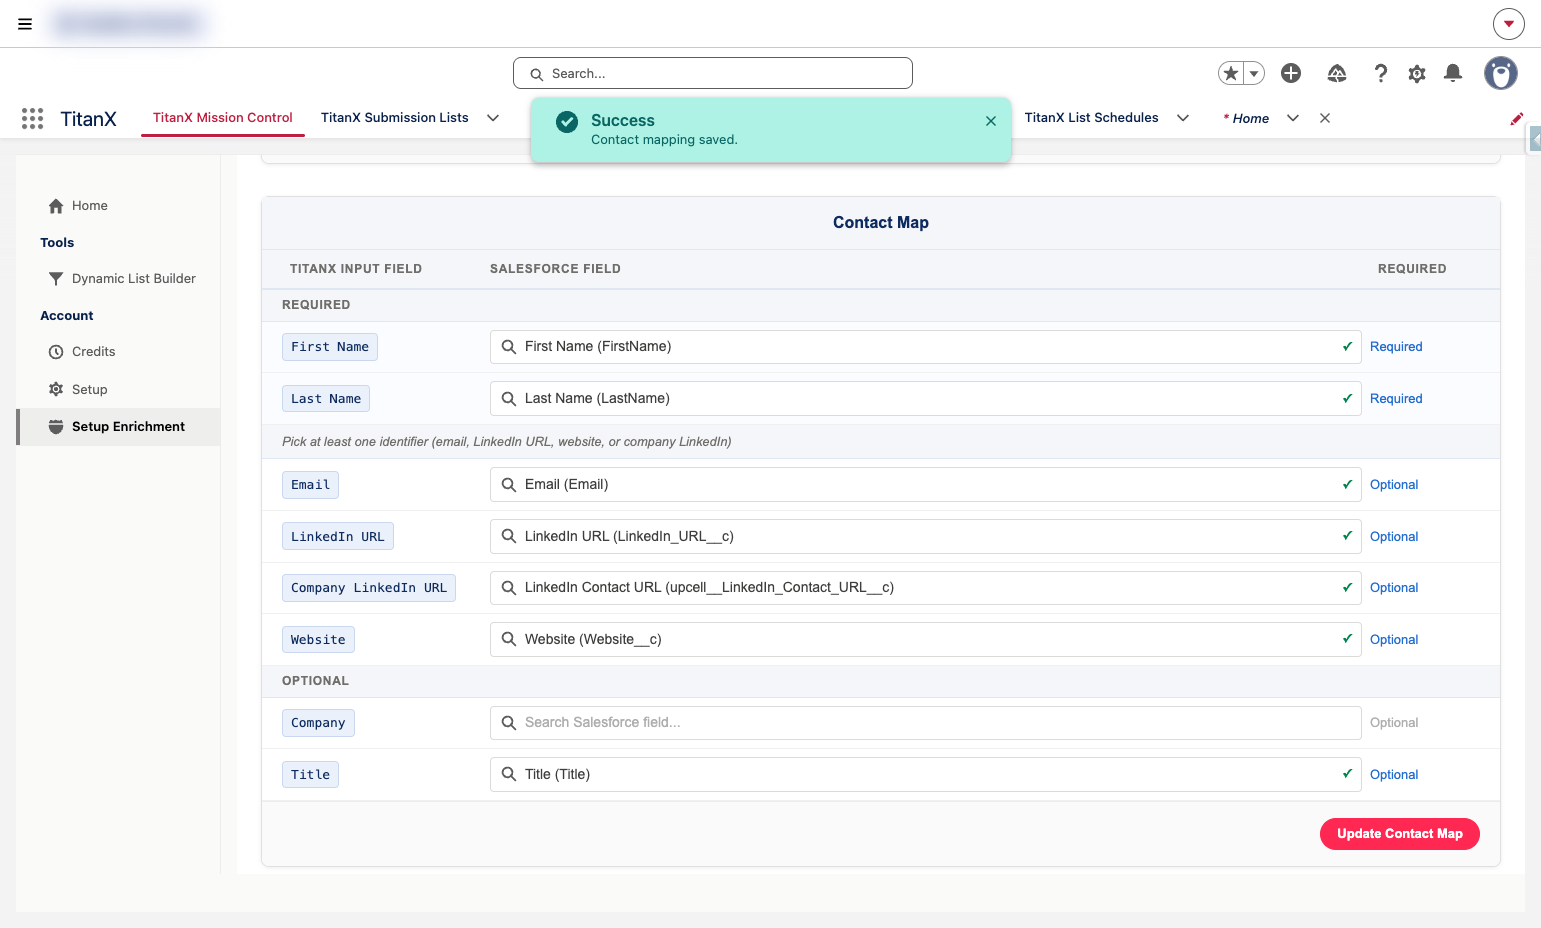Close the Home tab
Viewport: 1541px width, 928px height.
coord(1325,118)
